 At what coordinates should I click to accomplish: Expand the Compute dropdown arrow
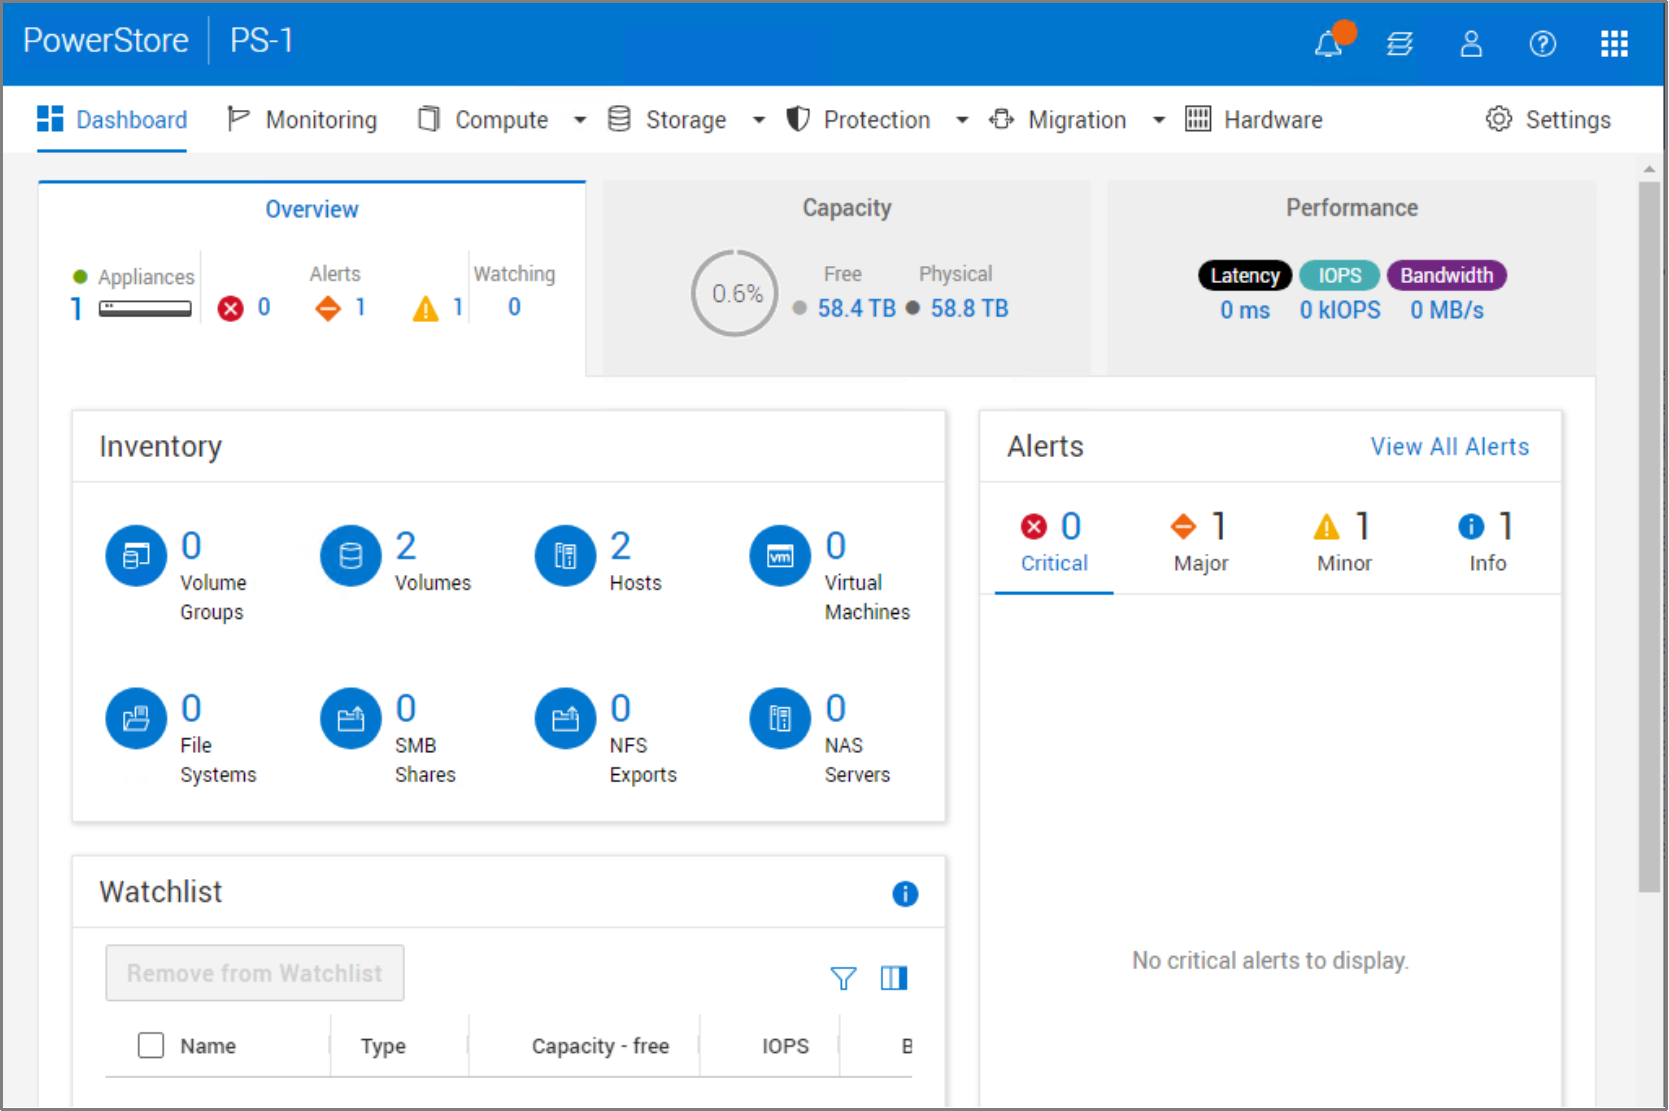coord(580,120)
